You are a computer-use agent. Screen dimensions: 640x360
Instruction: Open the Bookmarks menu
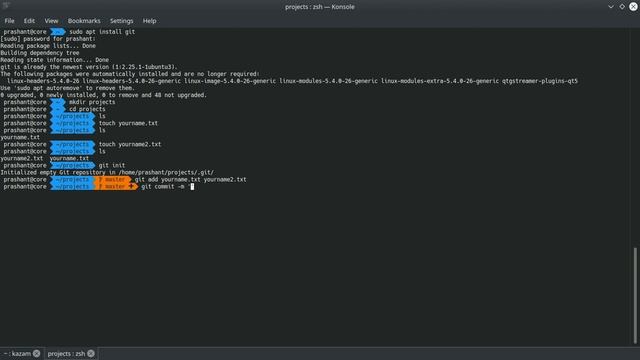[84, 21]
